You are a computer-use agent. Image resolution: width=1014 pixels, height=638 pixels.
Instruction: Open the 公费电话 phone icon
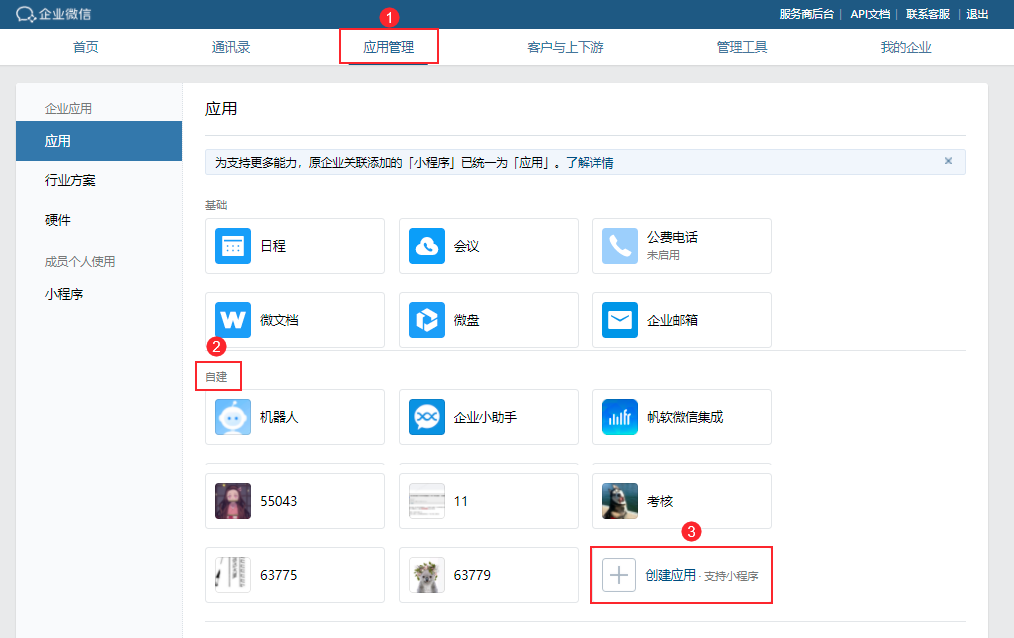pyautogui.click(x=620, y=246)
